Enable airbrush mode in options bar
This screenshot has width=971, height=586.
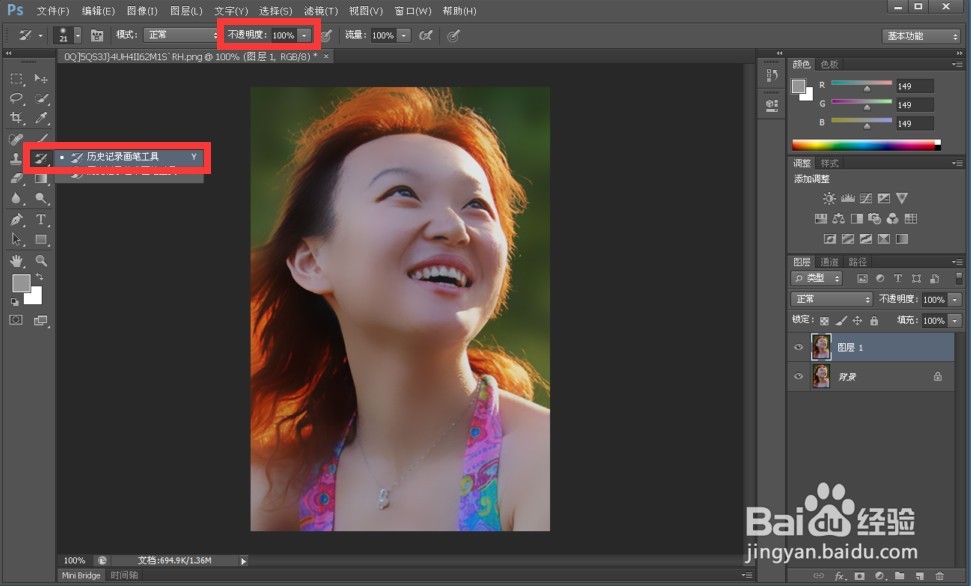pyautogui.click(x=425, y=35)
